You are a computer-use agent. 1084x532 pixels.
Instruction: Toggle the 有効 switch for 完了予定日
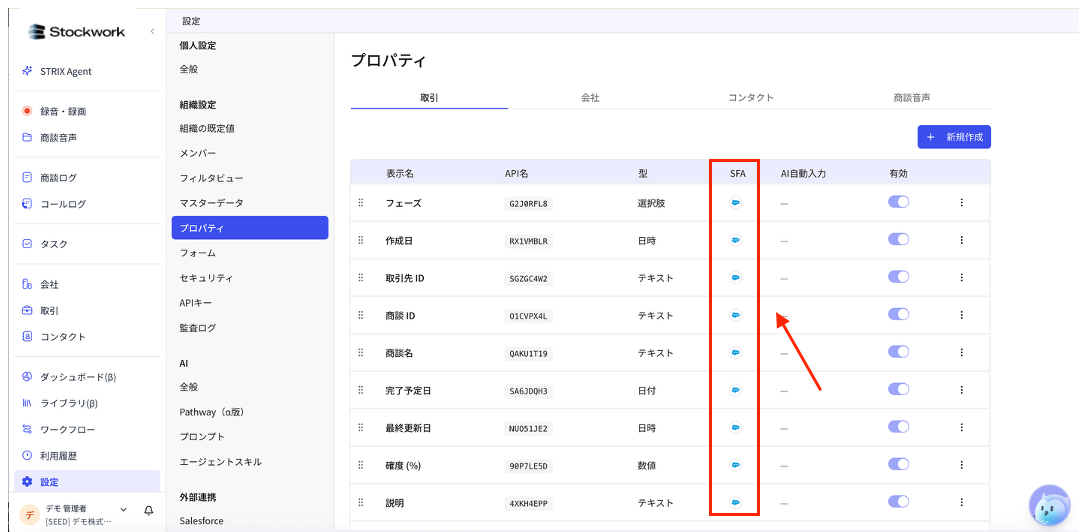tap(898, 389)
